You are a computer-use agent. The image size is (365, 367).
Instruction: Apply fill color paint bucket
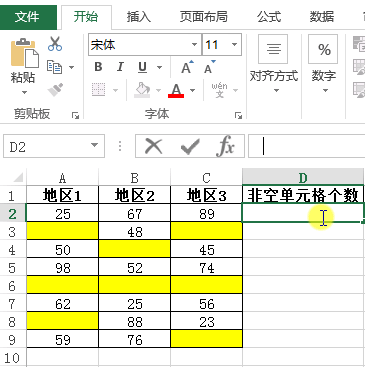point(142,90)
